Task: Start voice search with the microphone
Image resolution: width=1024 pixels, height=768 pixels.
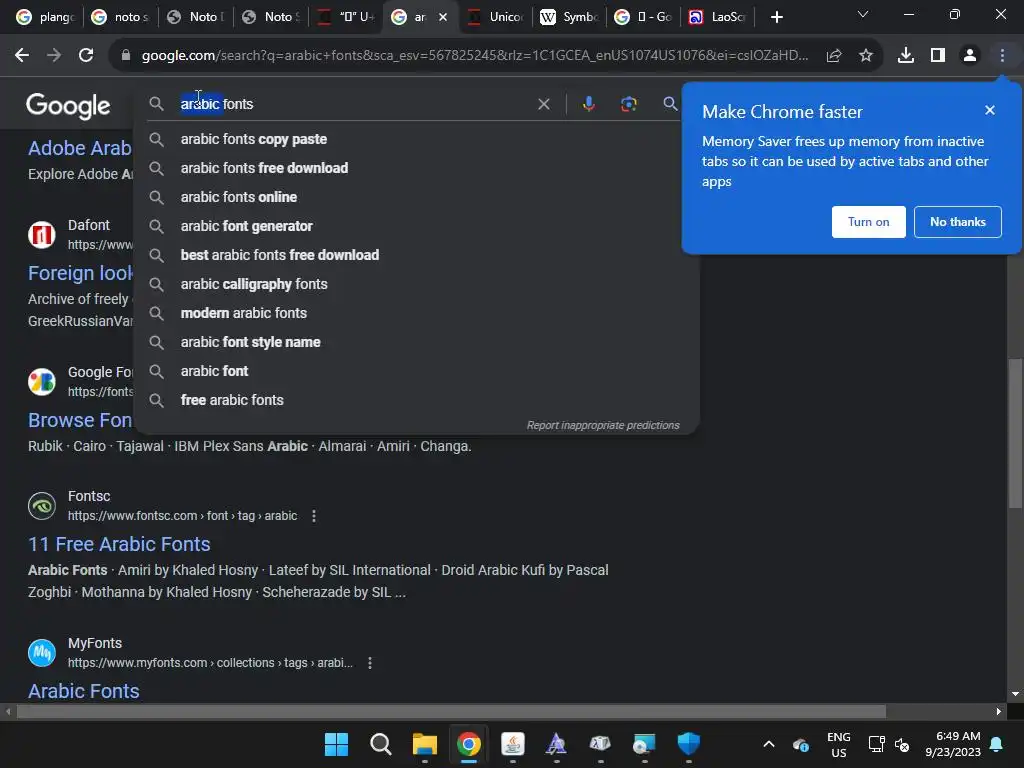Action: pos(589,104)
